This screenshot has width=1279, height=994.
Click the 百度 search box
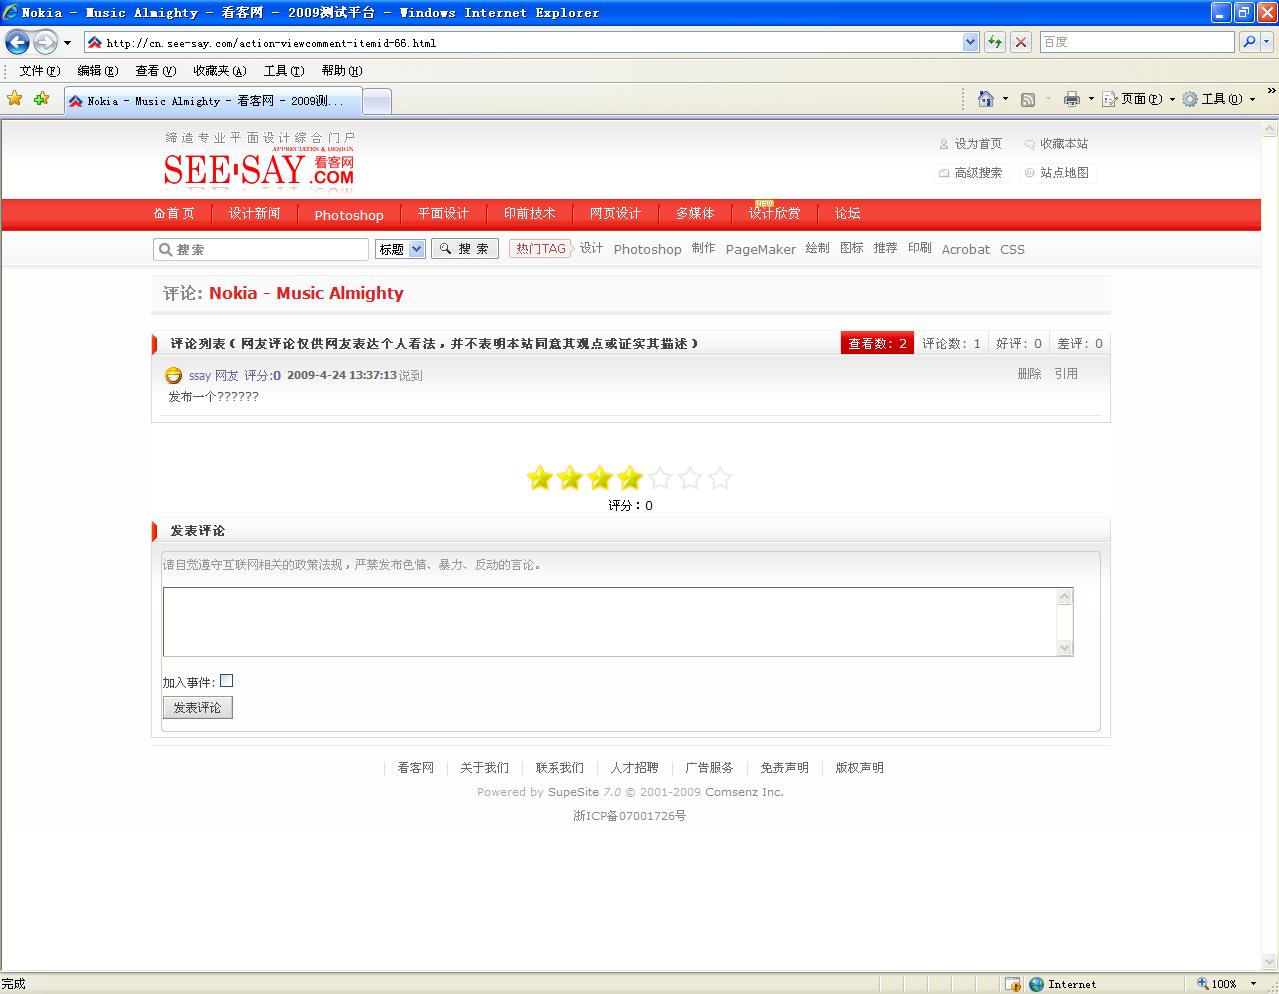click(1137, 42)
